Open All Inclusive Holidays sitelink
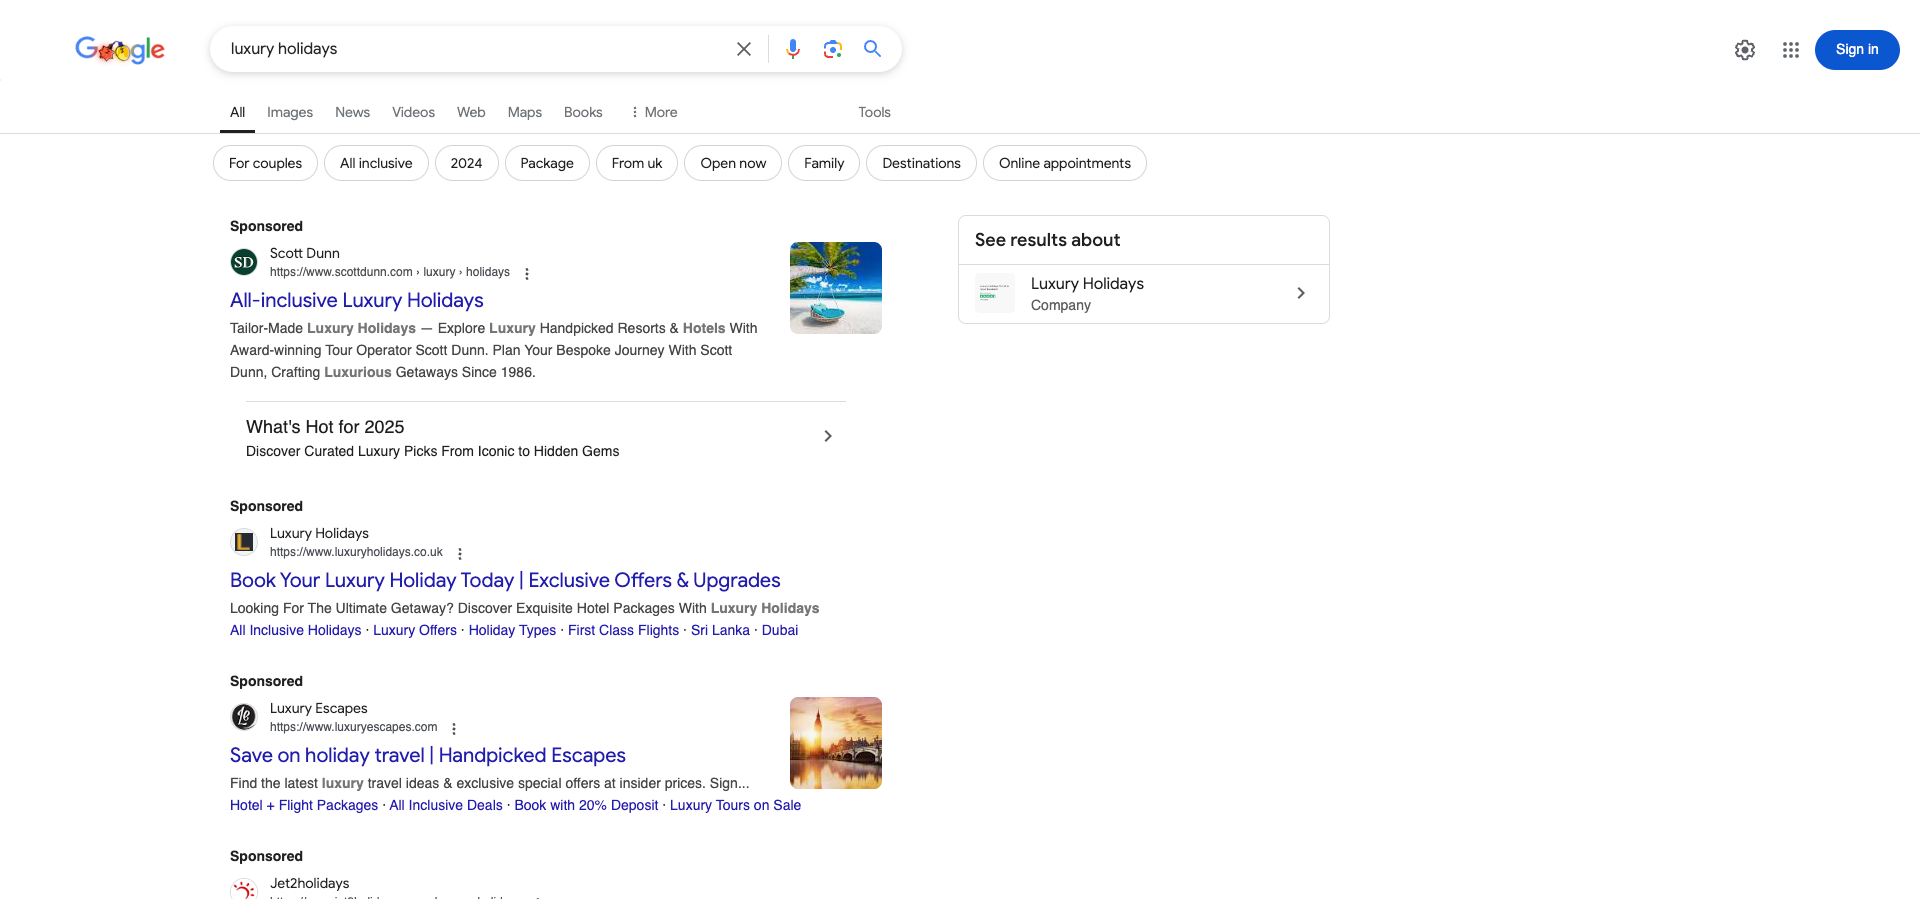 pos(295,630)
